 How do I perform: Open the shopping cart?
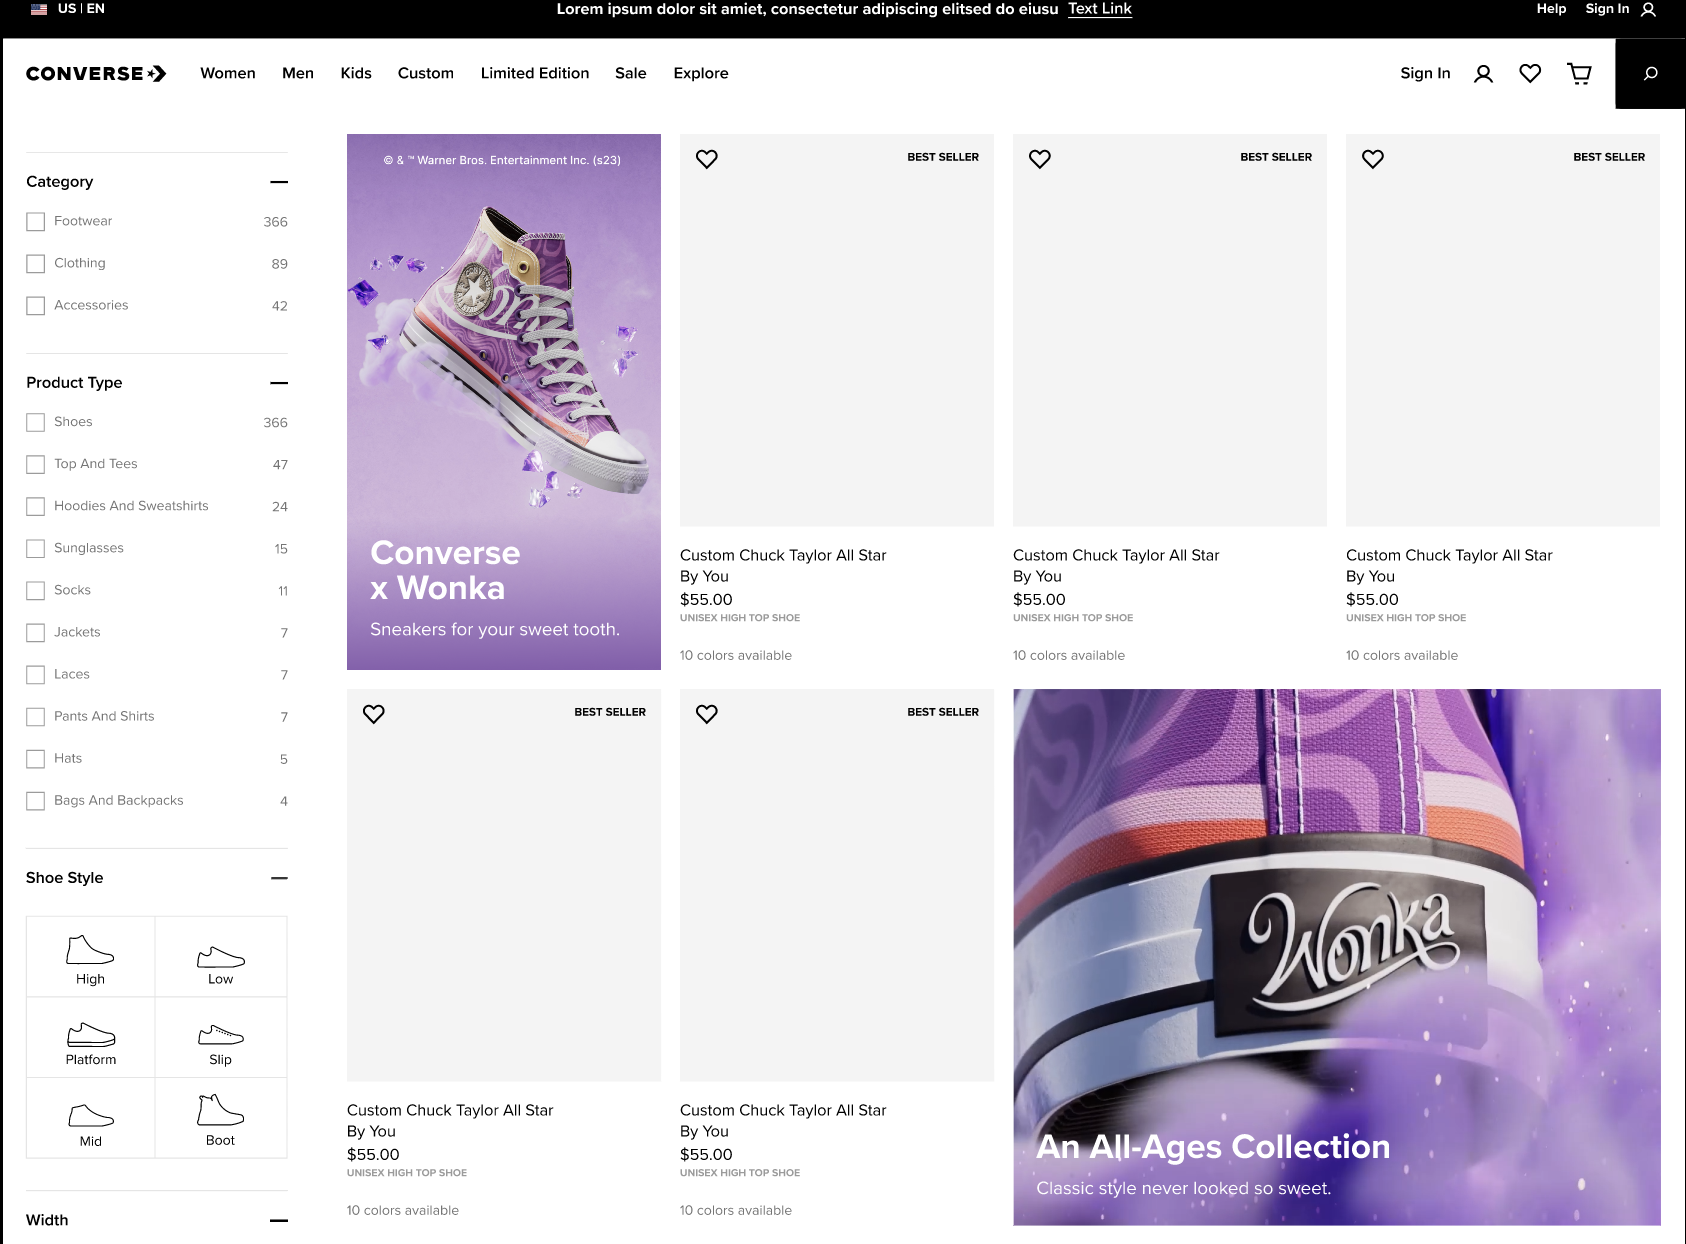pos(1579,73)
